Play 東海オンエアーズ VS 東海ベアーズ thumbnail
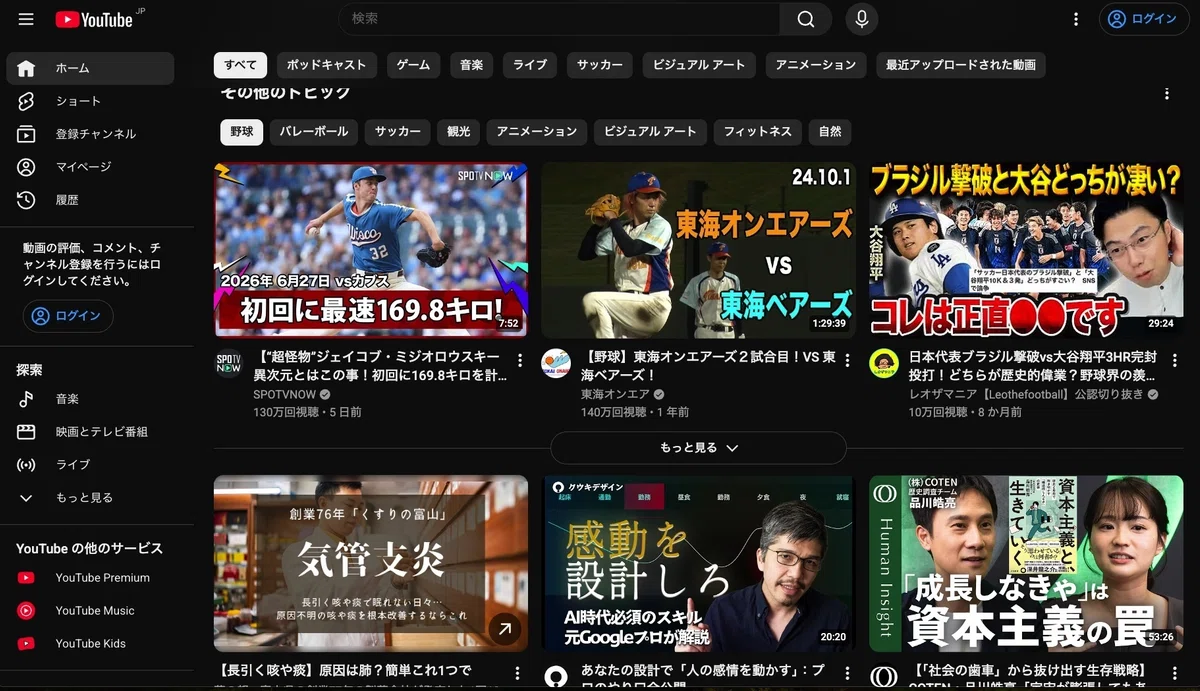Screen dimensions: 1200x691 (x=698, y=250)
